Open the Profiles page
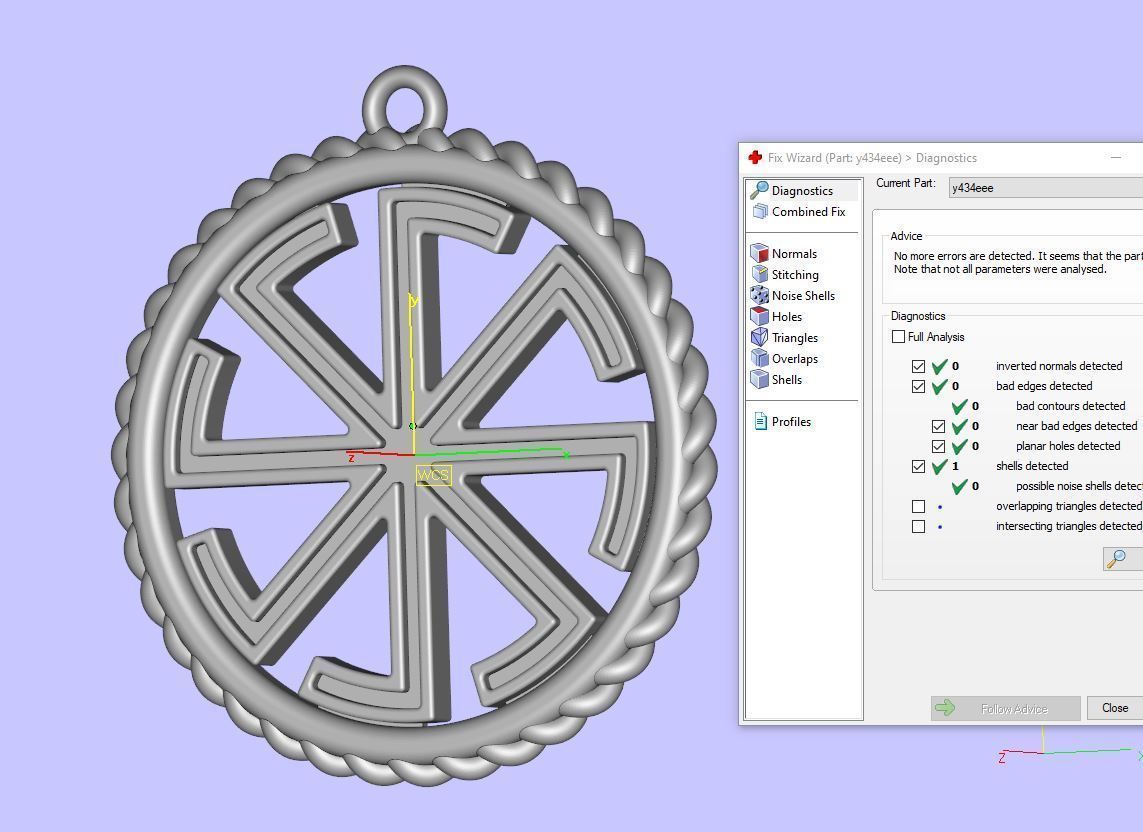The image size is (1143, 832). (783, 421)
